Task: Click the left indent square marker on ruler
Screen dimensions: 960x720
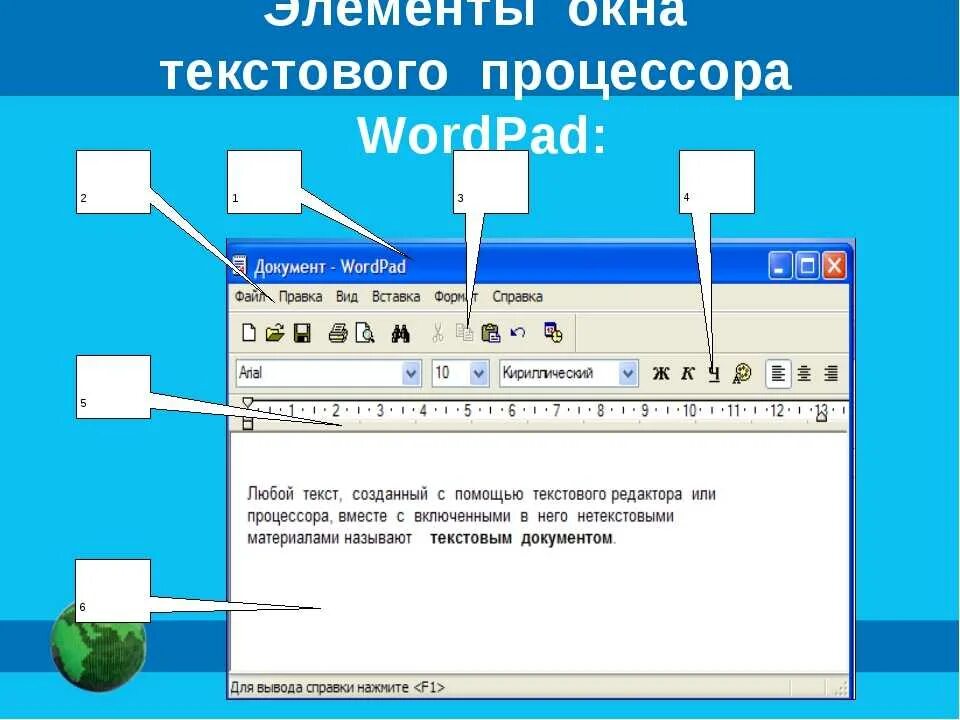Action: (x=247, y=423)
